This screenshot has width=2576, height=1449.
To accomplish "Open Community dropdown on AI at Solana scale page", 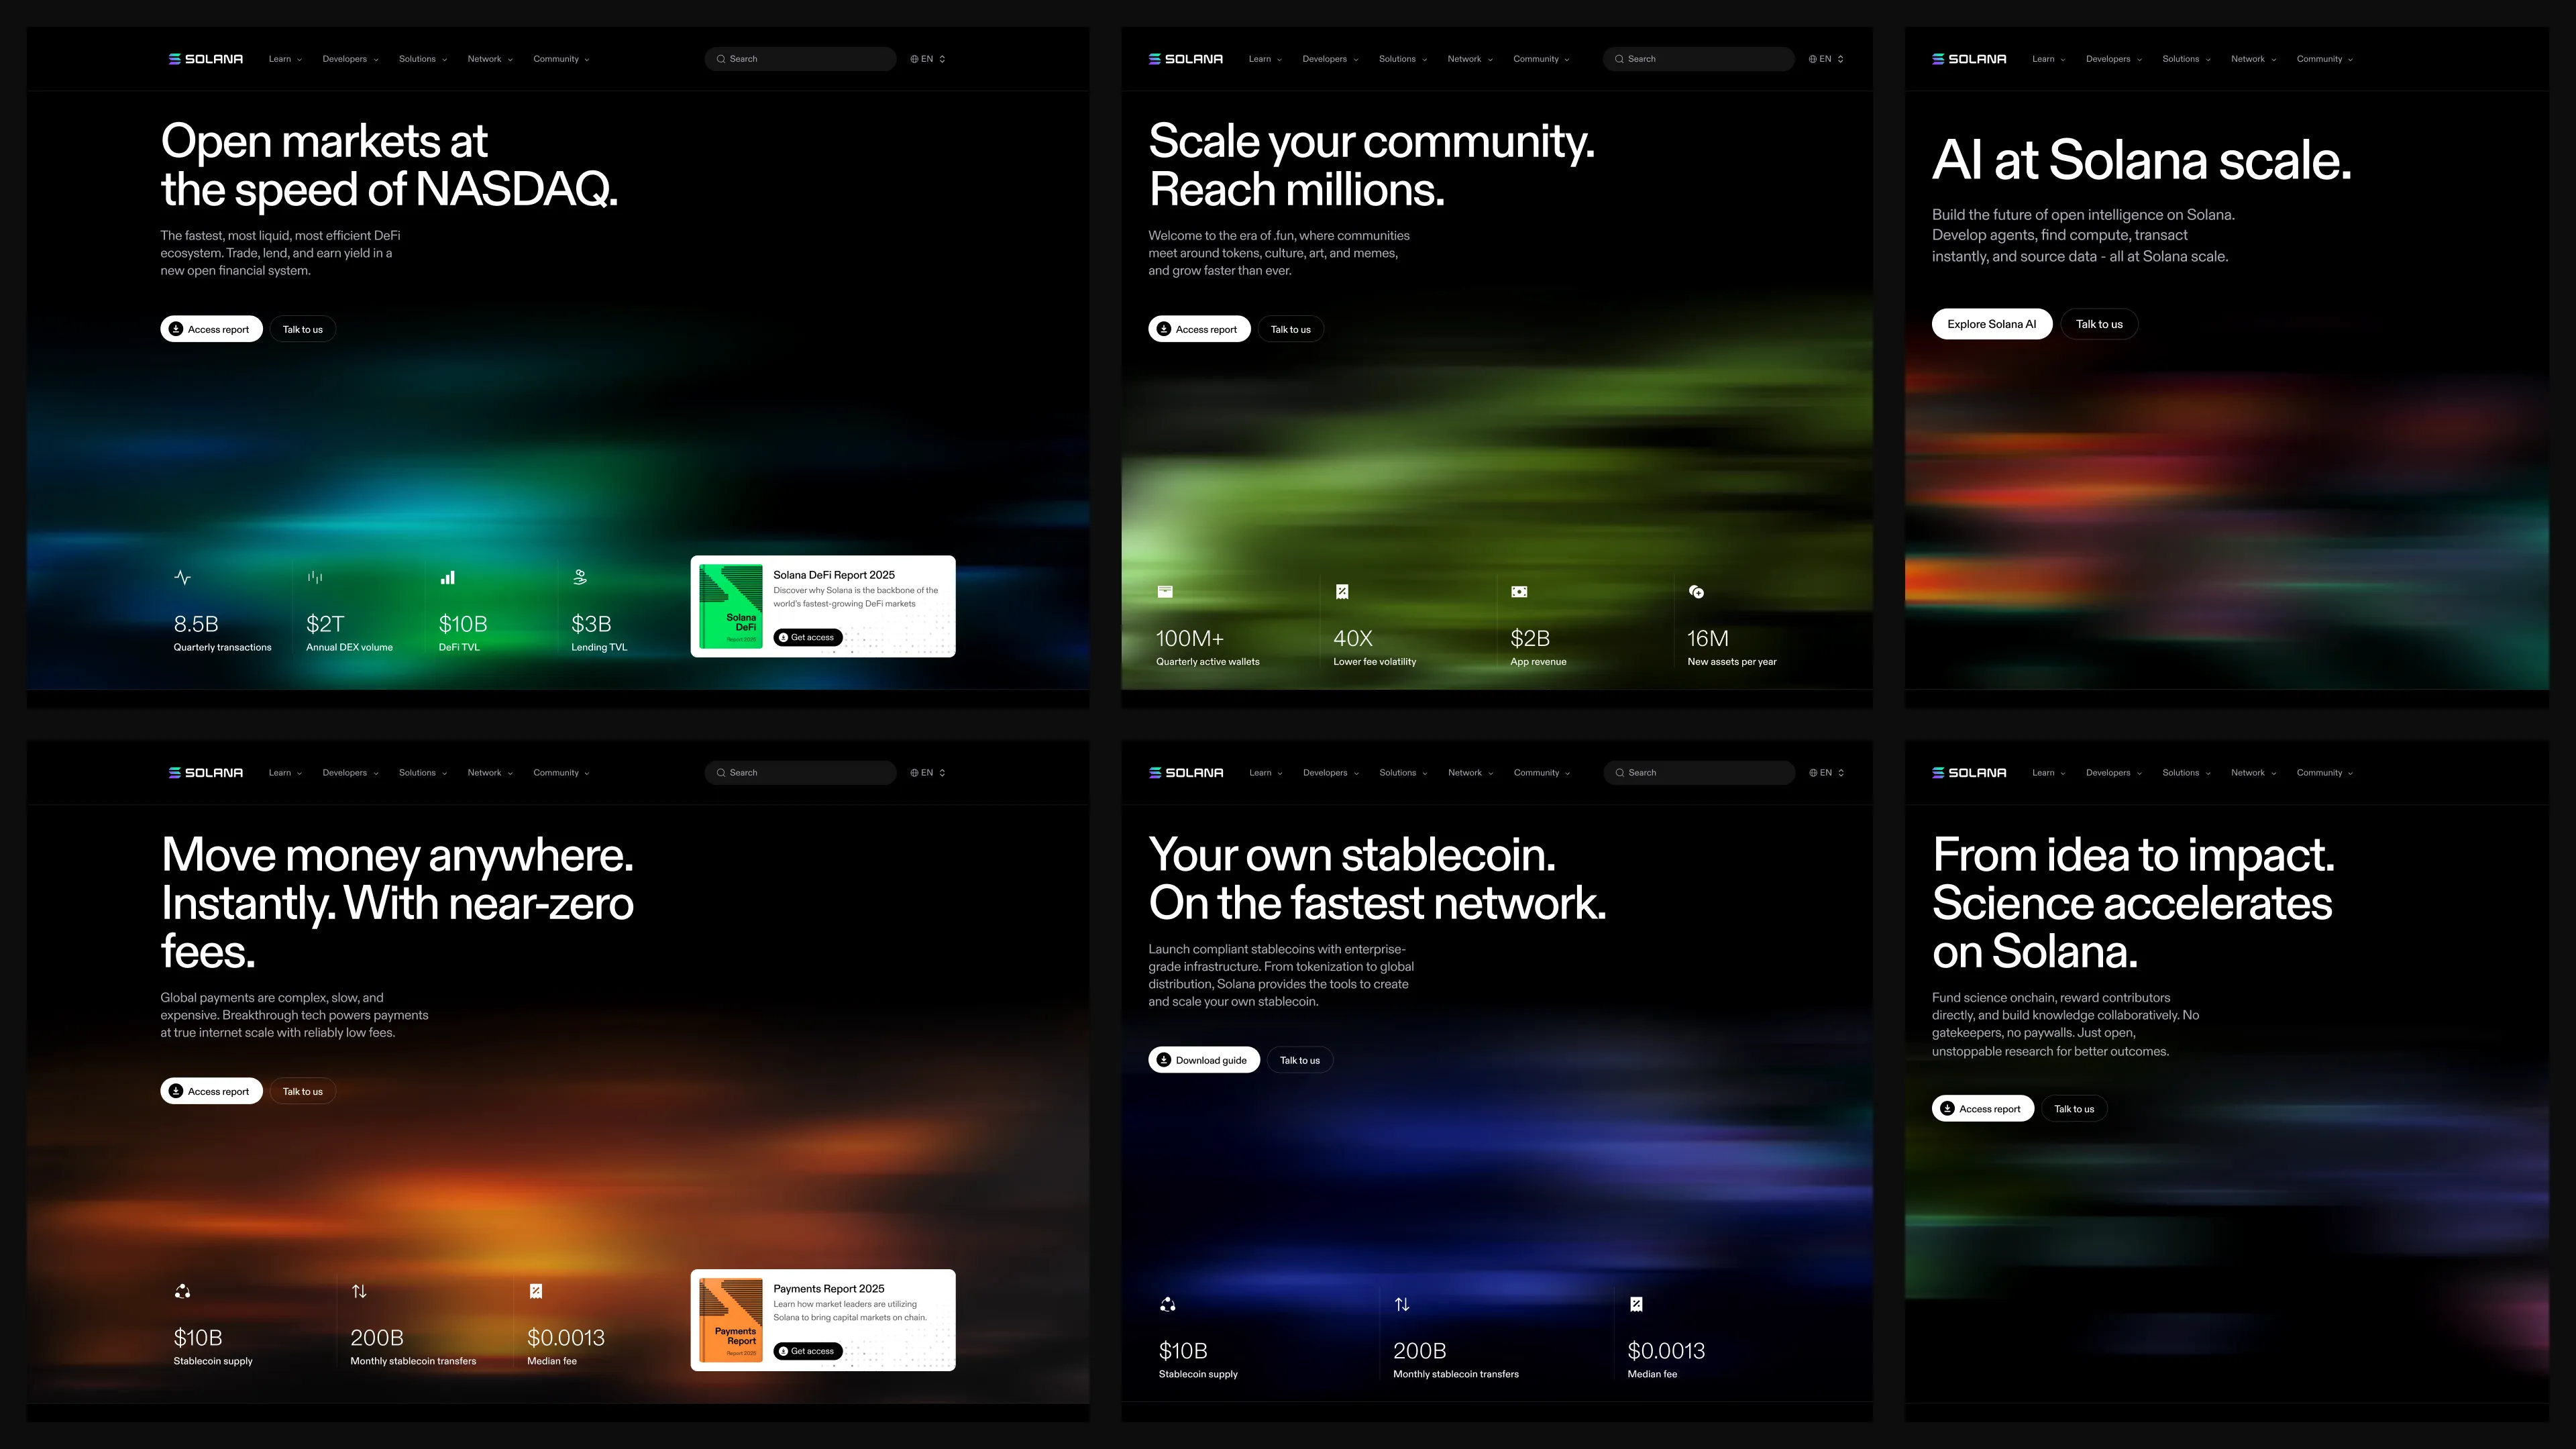I will pos(2325,59).
